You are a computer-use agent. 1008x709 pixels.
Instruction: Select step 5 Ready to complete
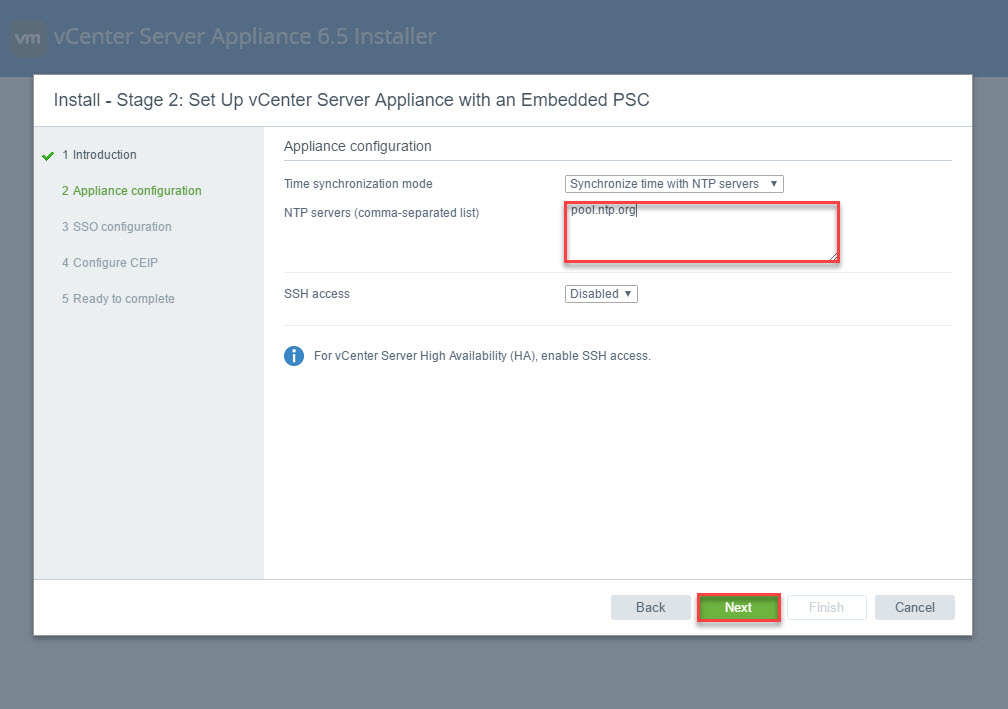(x=117, y=299)
